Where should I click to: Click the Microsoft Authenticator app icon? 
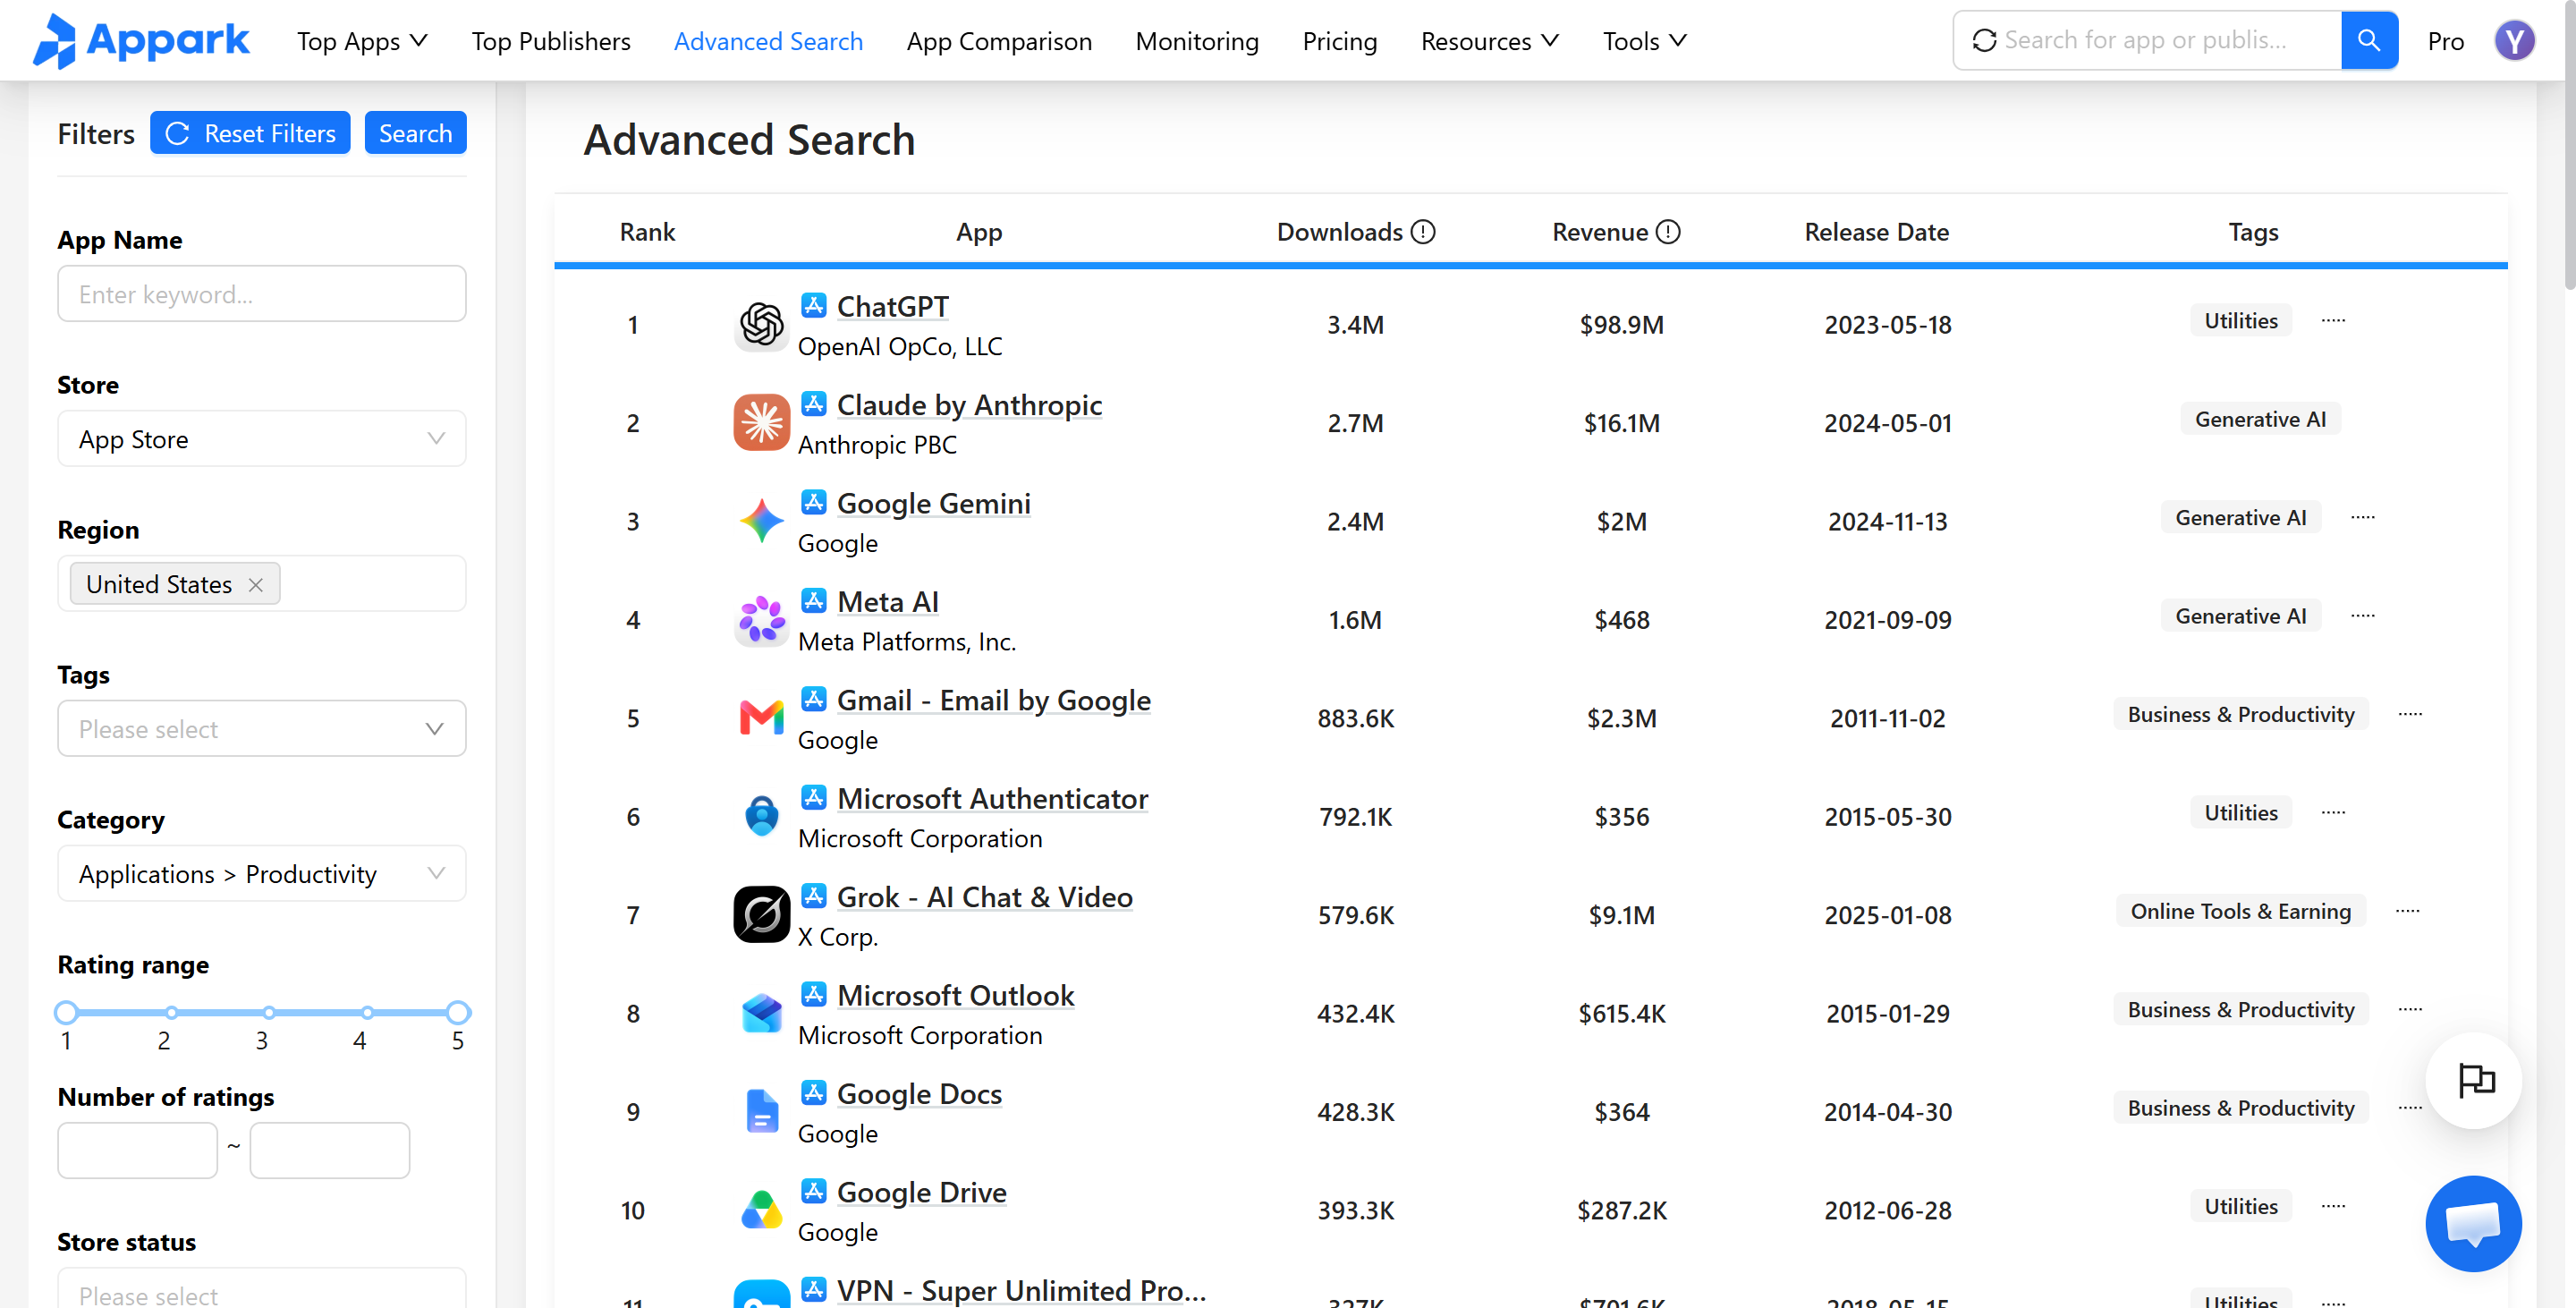[761, 816]
